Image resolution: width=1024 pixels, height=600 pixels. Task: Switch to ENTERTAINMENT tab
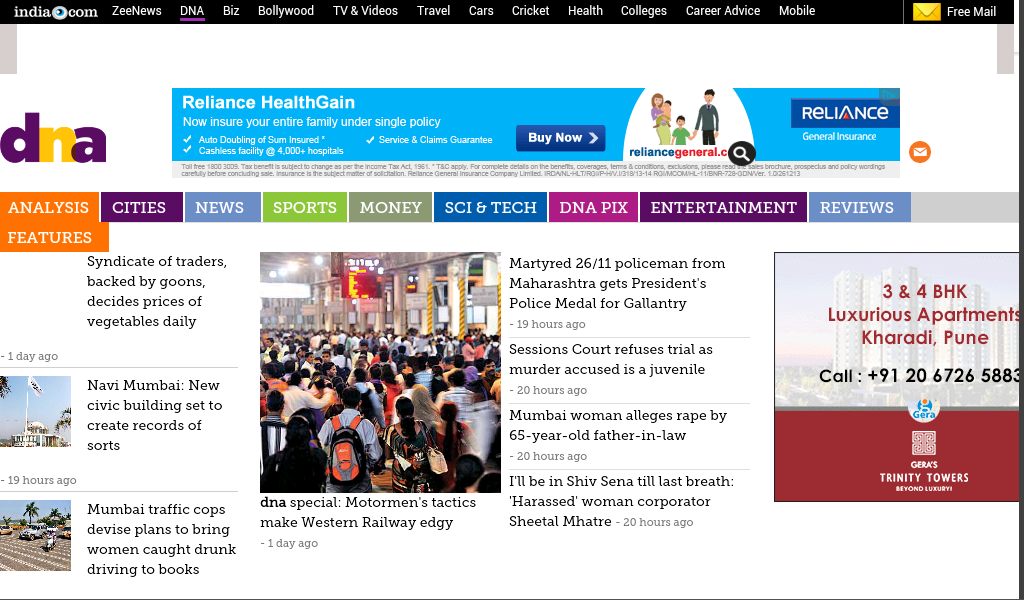pos(724,207)
